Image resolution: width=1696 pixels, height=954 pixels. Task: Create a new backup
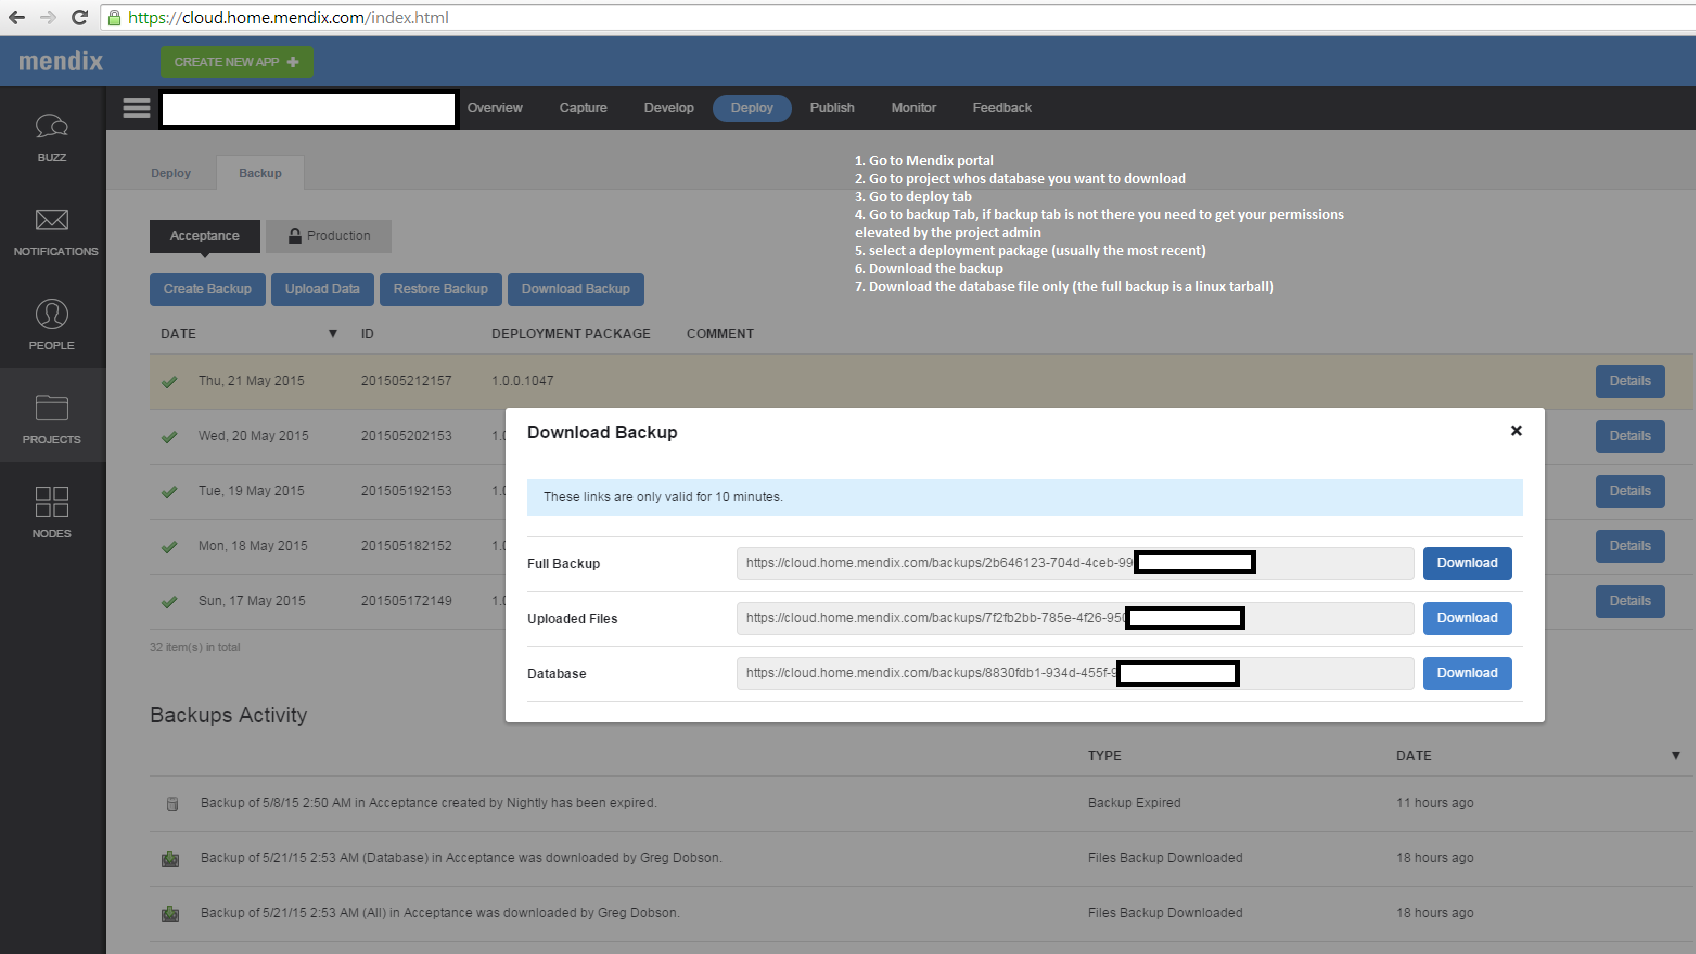pos(207,289)
